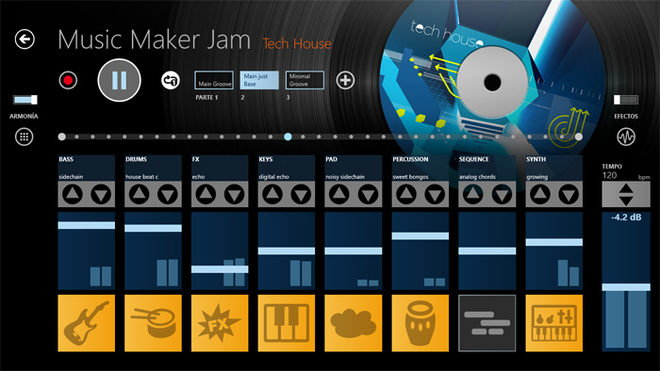This screenshot has height=371, width=660.
Task: Click the red record button
Action: (x=68, y=80)
